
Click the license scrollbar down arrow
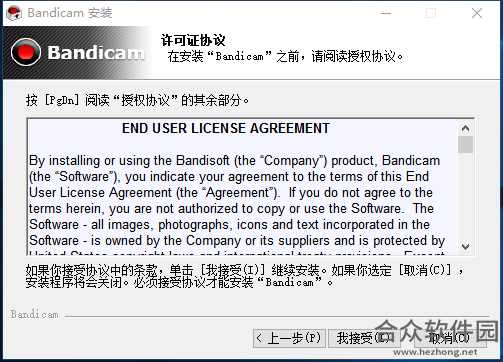tap(465, 247)
